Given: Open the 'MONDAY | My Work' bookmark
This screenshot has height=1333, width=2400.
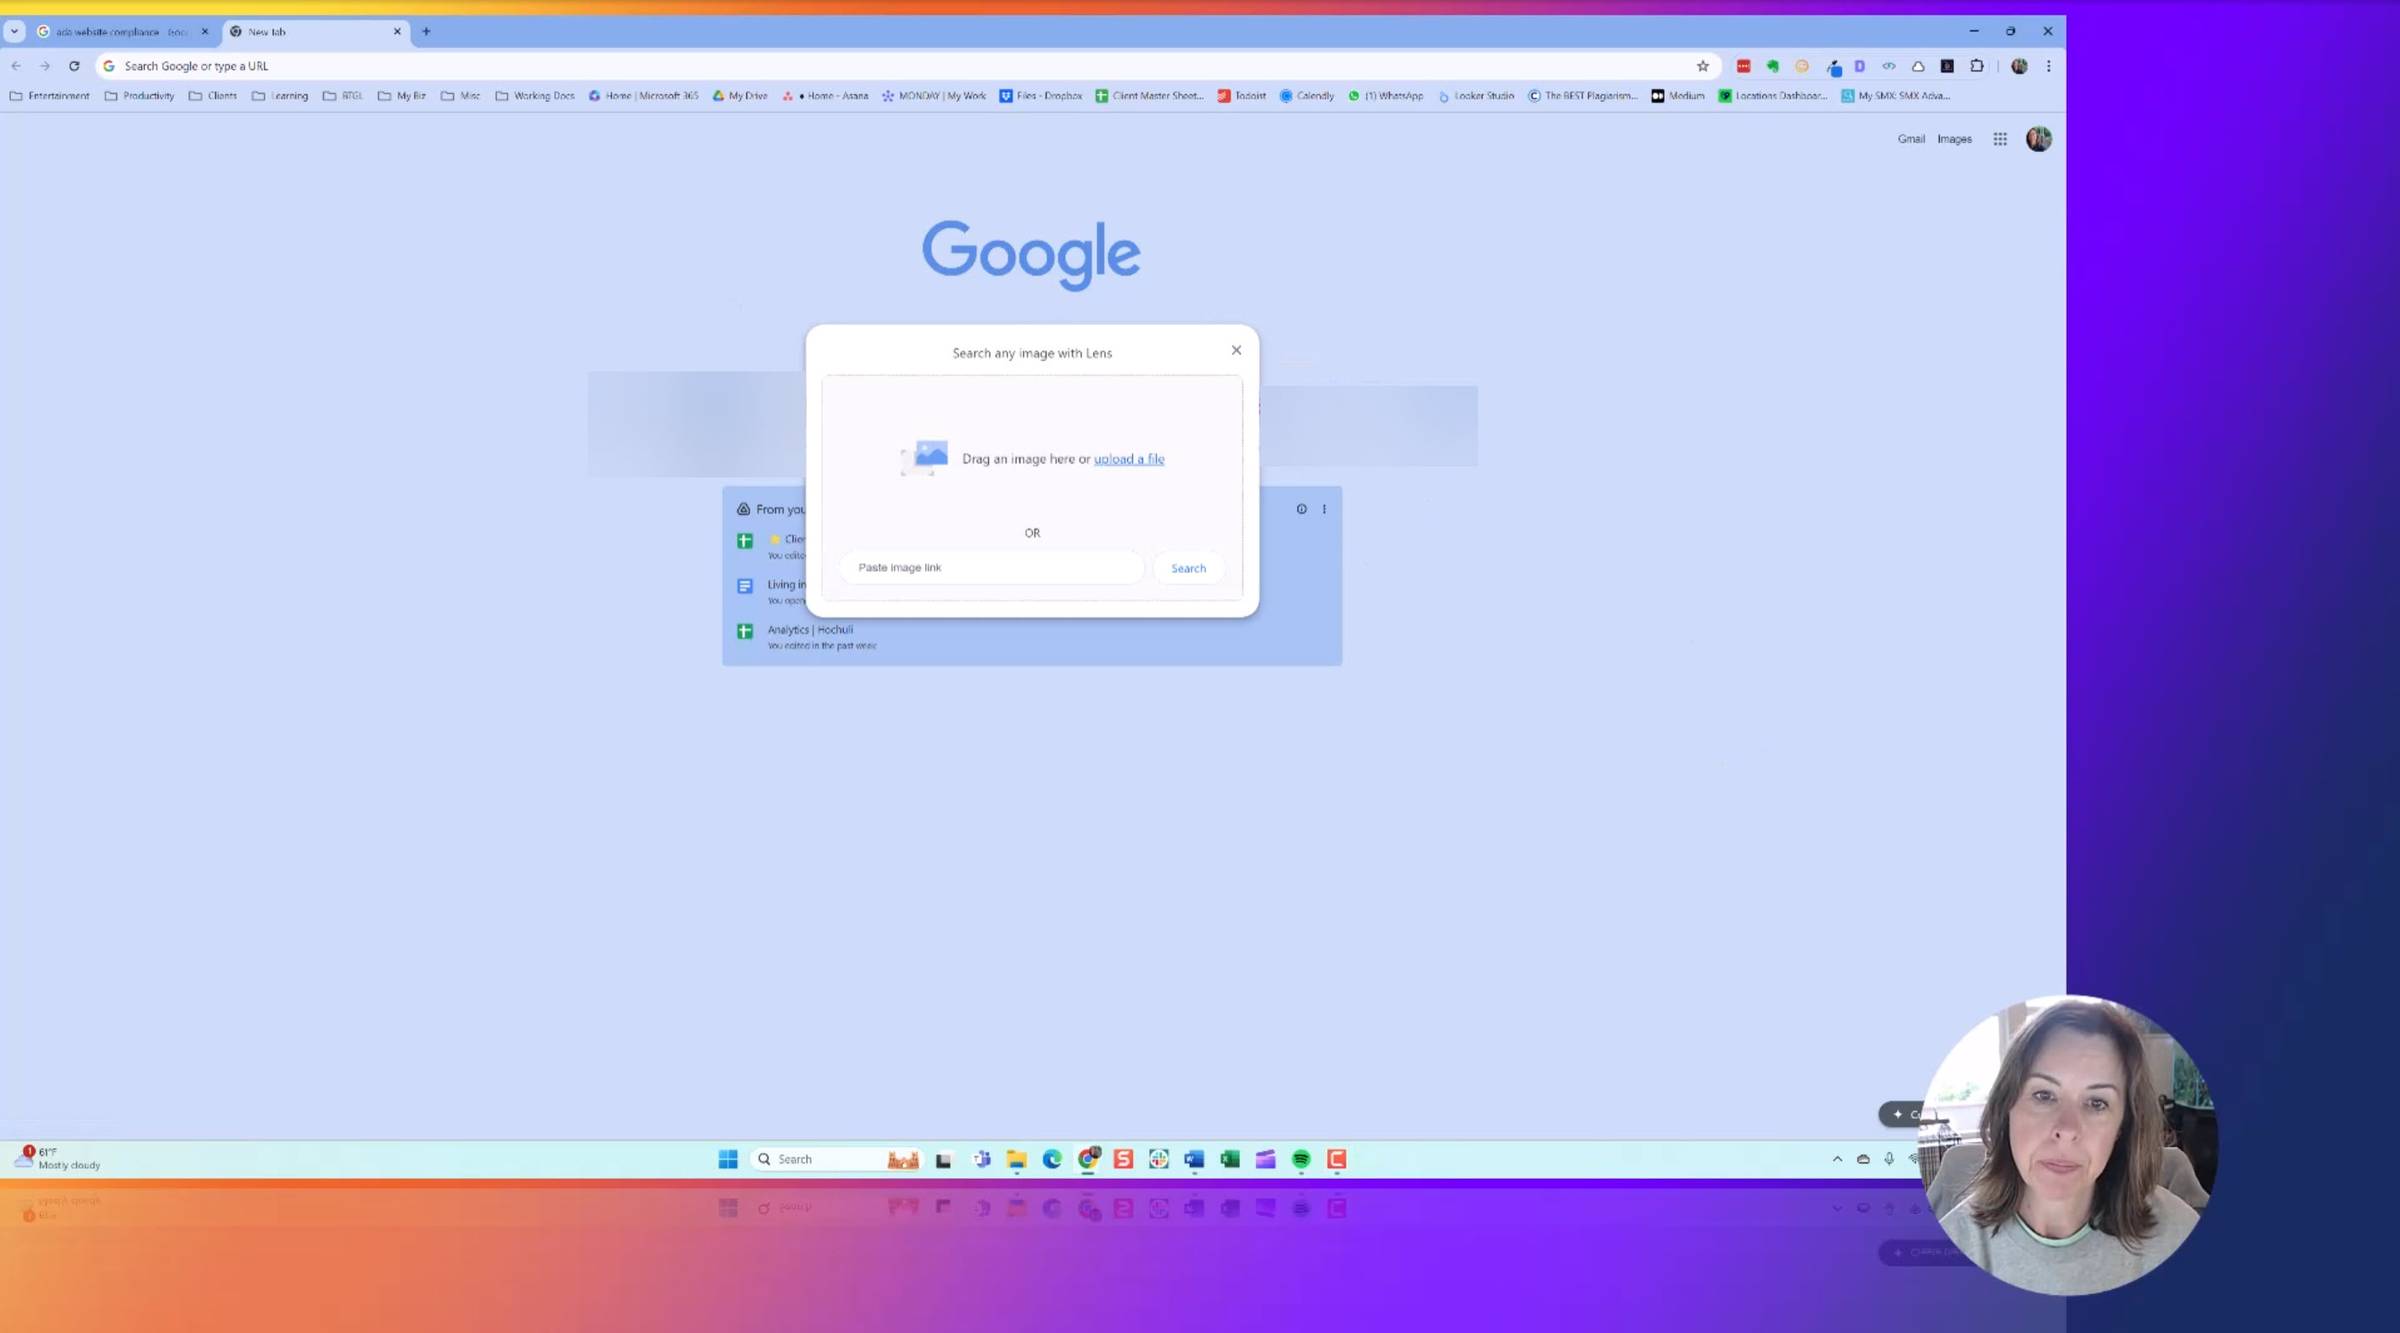Looking at the screenshot, I should (934, 96).
